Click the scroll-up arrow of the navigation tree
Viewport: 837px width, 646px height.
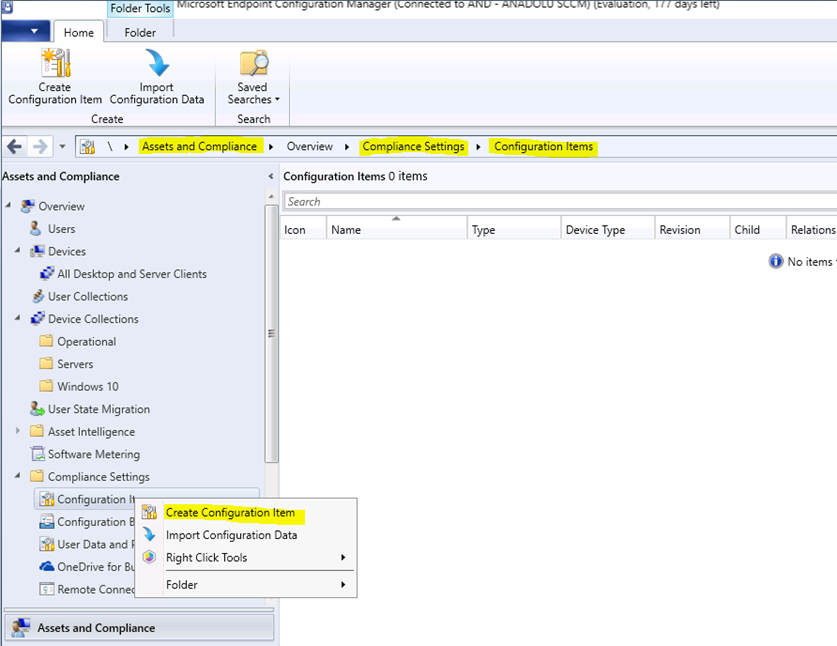tap(271, 197)
